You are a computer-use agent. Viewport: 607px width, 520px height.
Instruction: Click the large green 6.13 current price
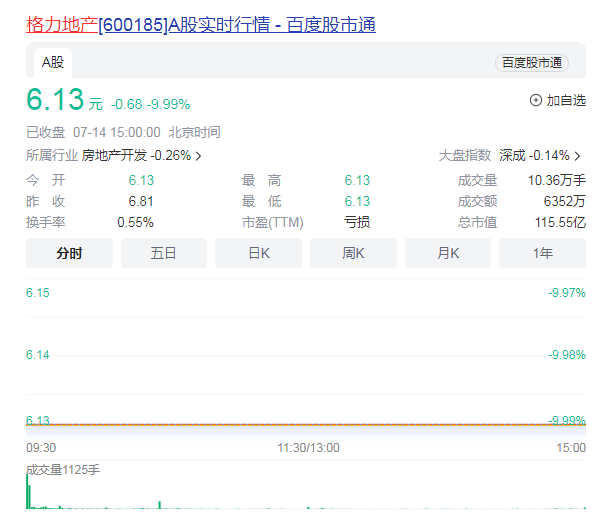pyautogui.click(x=54, y=101)
